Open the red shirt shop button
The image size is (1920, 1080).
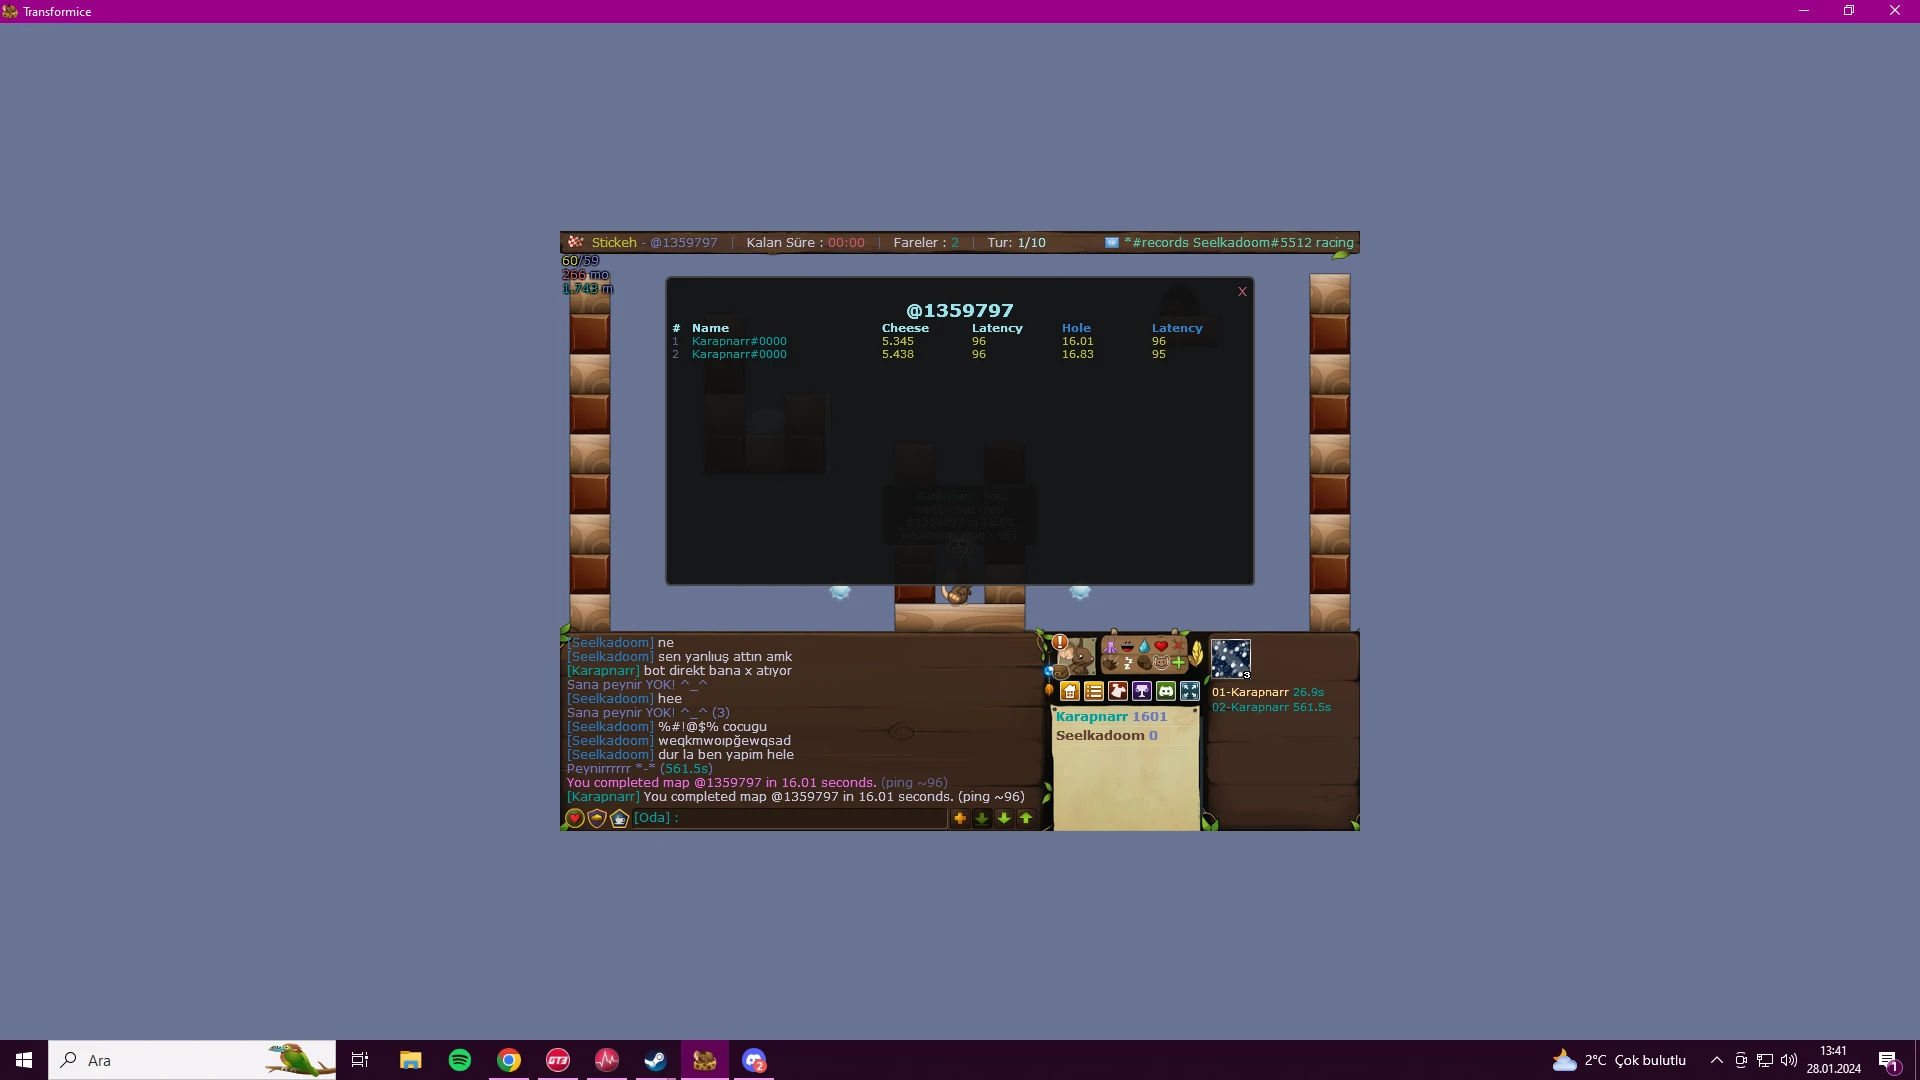pyautogui.click(x=1118, y=691)
